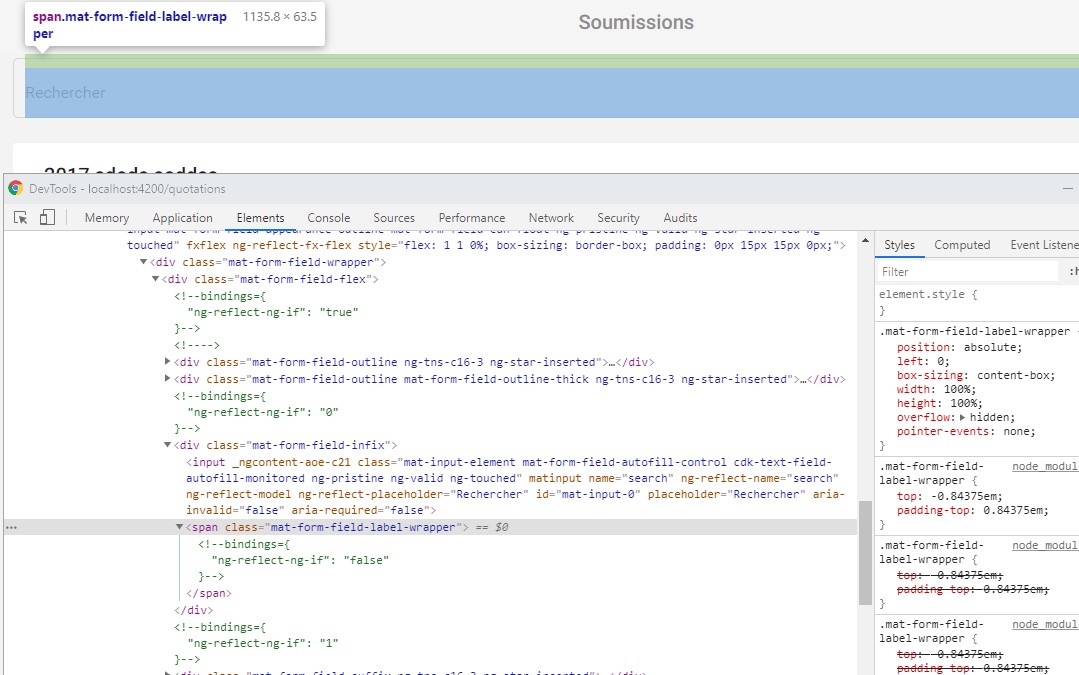This screenshot has width=1079, height=675.
Task: Click the scroll-up arrow of elements scrollbar
Action: coord(865,240)
